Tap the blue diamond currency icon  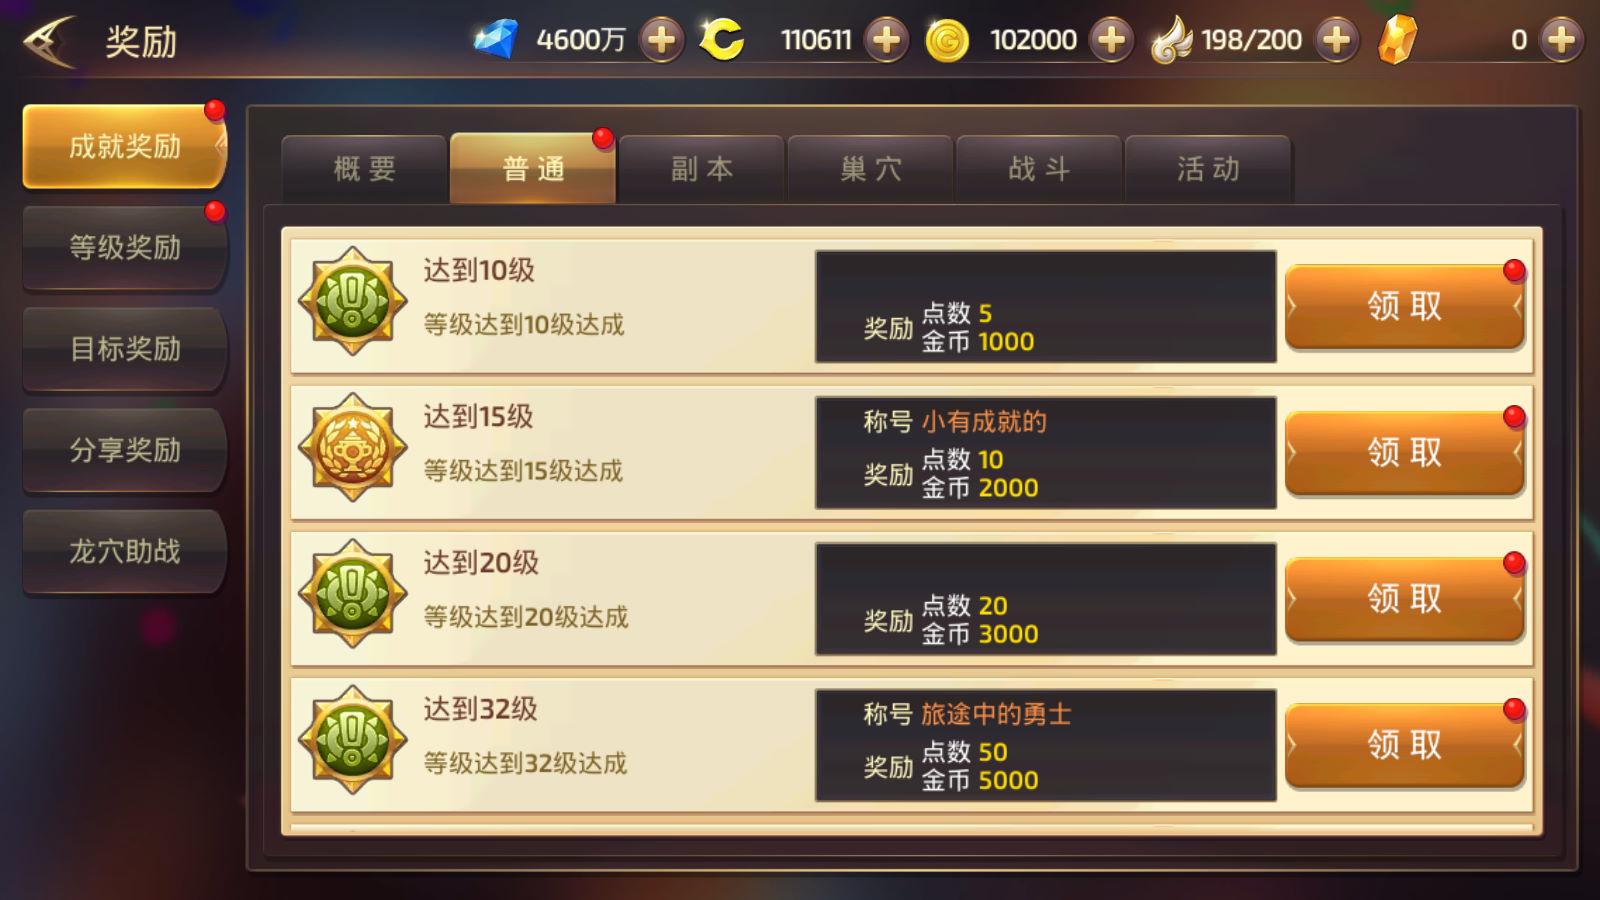point(495,40)
